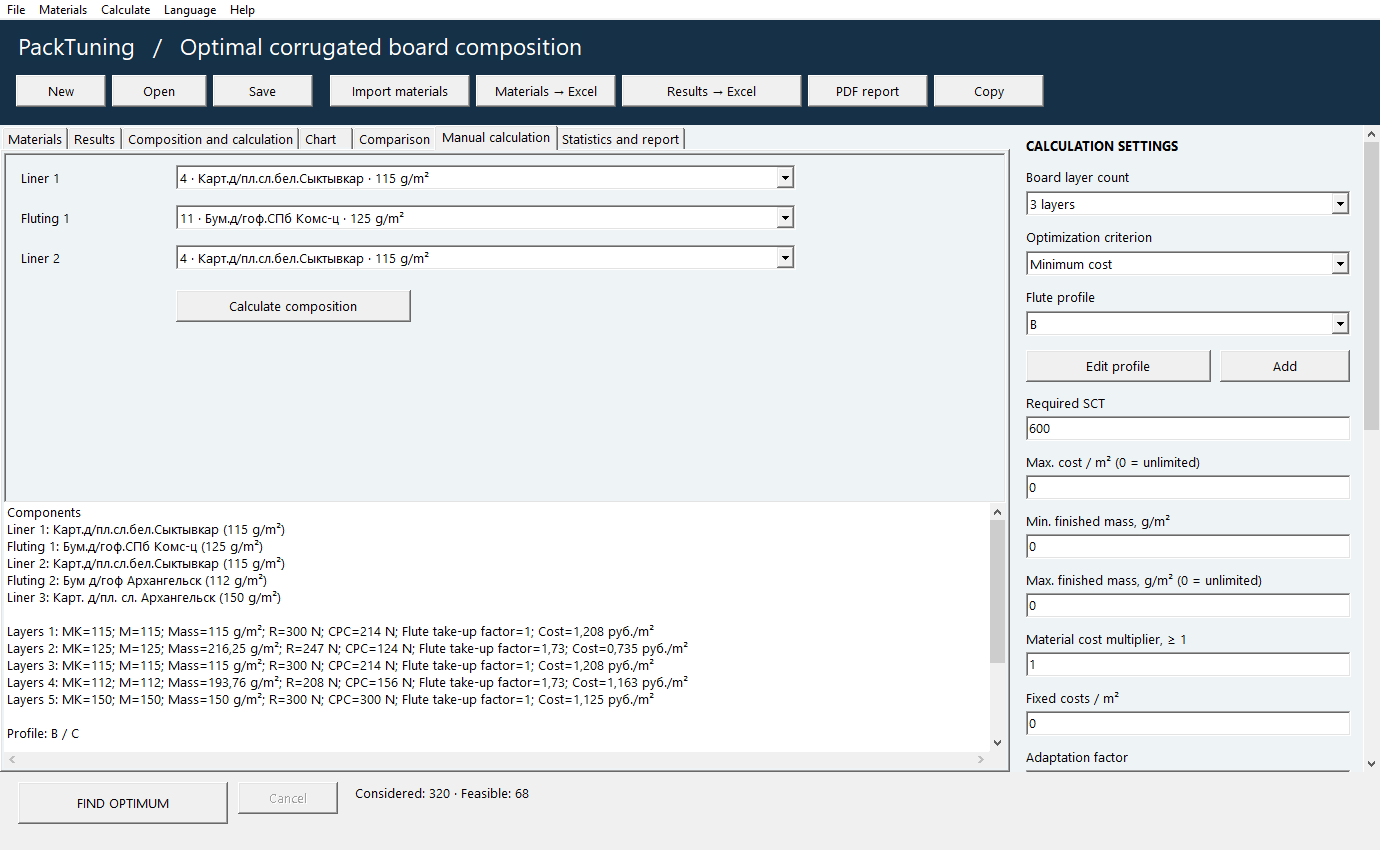1380x850 pixels.
Task: Expand the Flute profile dropdown
Action: (1187, 324)
